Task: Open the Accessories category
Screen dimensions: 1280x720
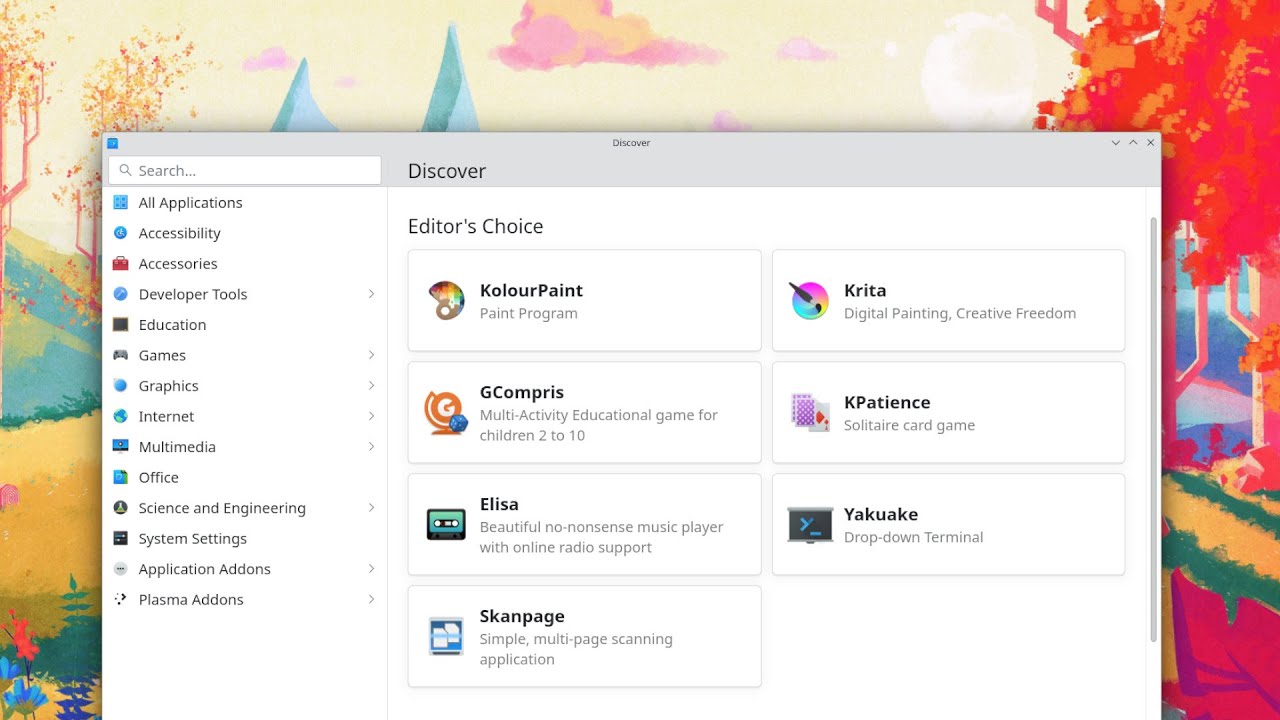Action: pos(245,264)
